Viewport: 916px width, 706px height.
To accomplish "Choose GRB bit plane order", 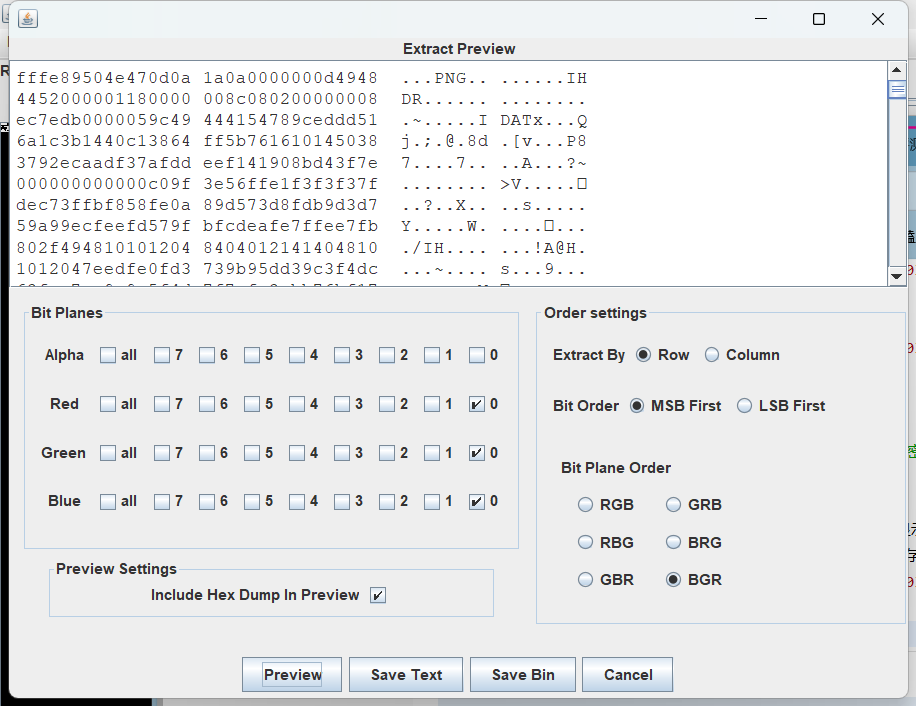I will pyautogui.click(x=674, y=505).
